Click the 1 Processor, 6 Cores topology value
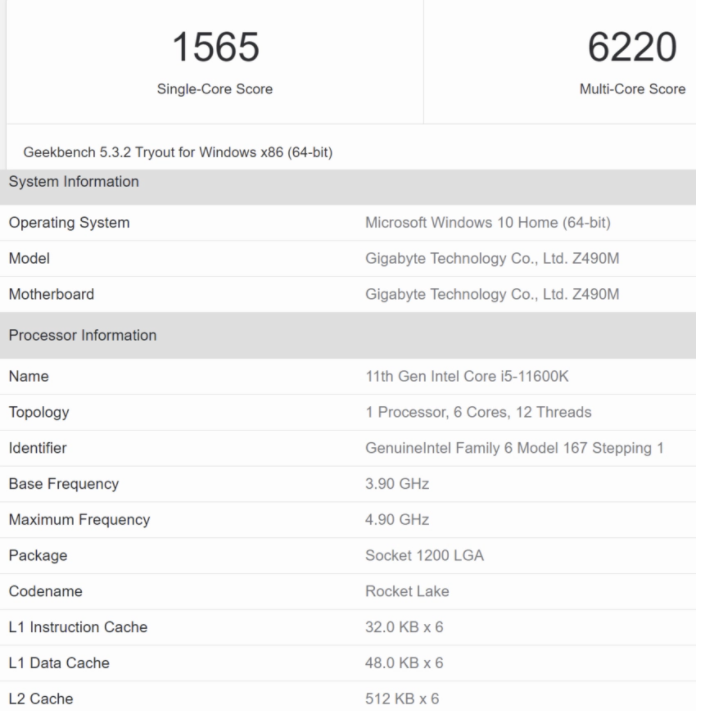The width and height of the screenshot is (701, 711). coord(480,412)
